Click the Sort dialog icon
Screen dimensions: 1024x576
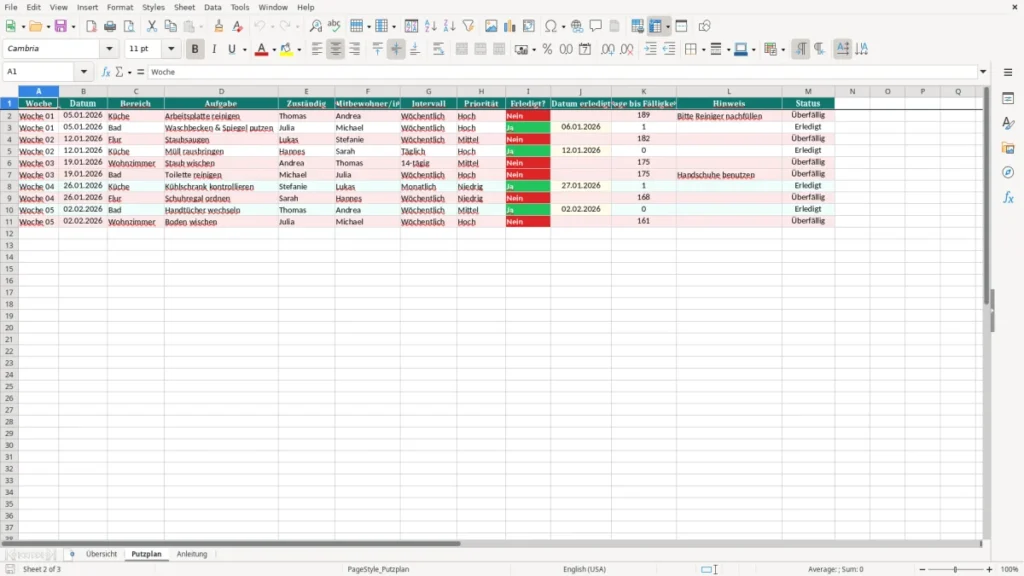[411, 26]
